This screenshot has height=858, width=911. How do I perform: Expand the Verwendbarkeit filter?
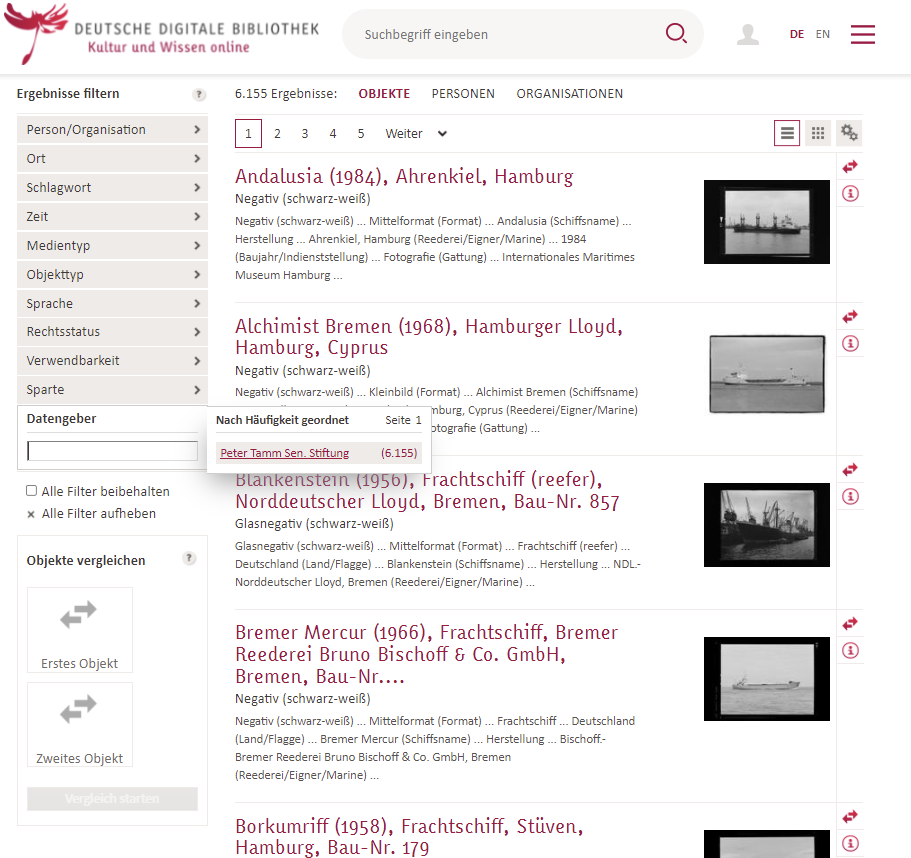pos(112,361)
